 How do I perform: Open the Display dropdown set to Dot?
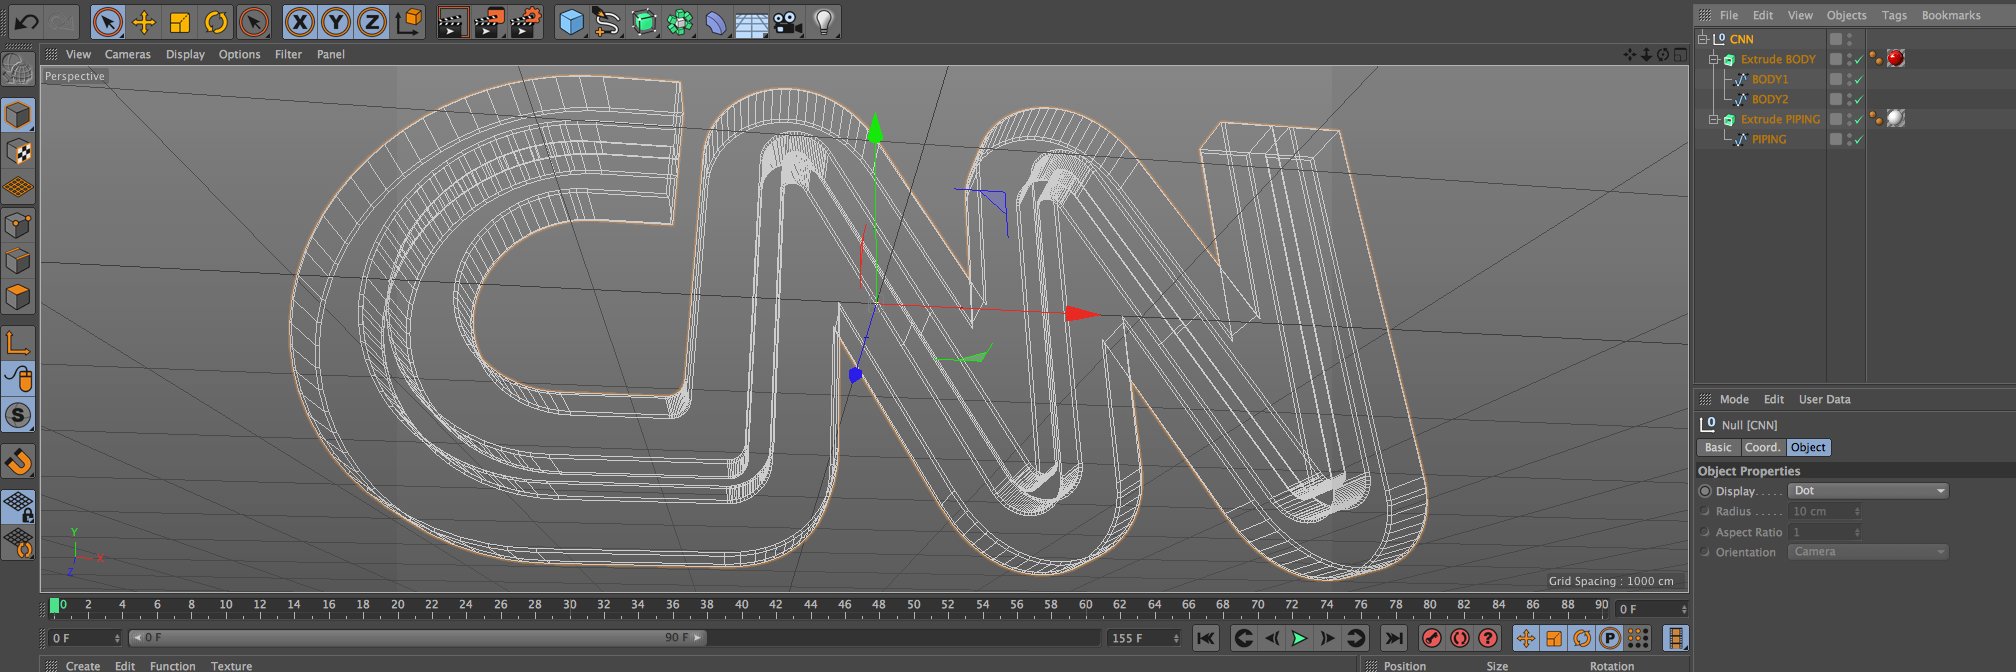click(1868, 491)
